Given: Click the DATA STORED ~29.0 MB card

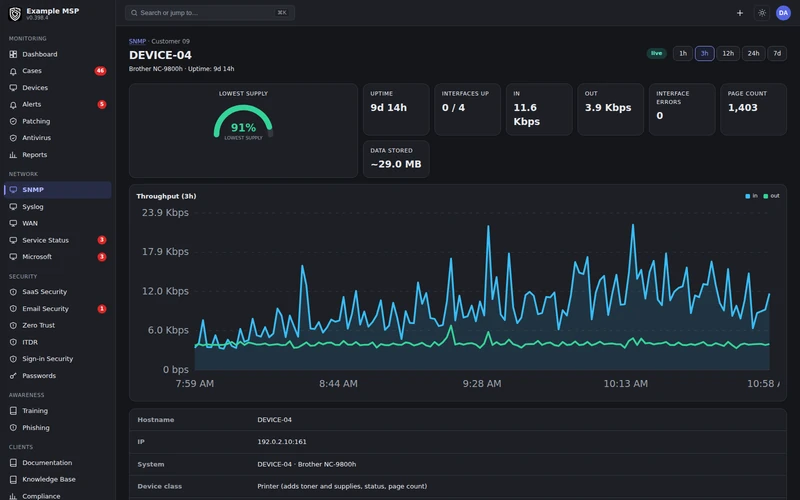Looking at the screenshot, I should pos(396,159).
